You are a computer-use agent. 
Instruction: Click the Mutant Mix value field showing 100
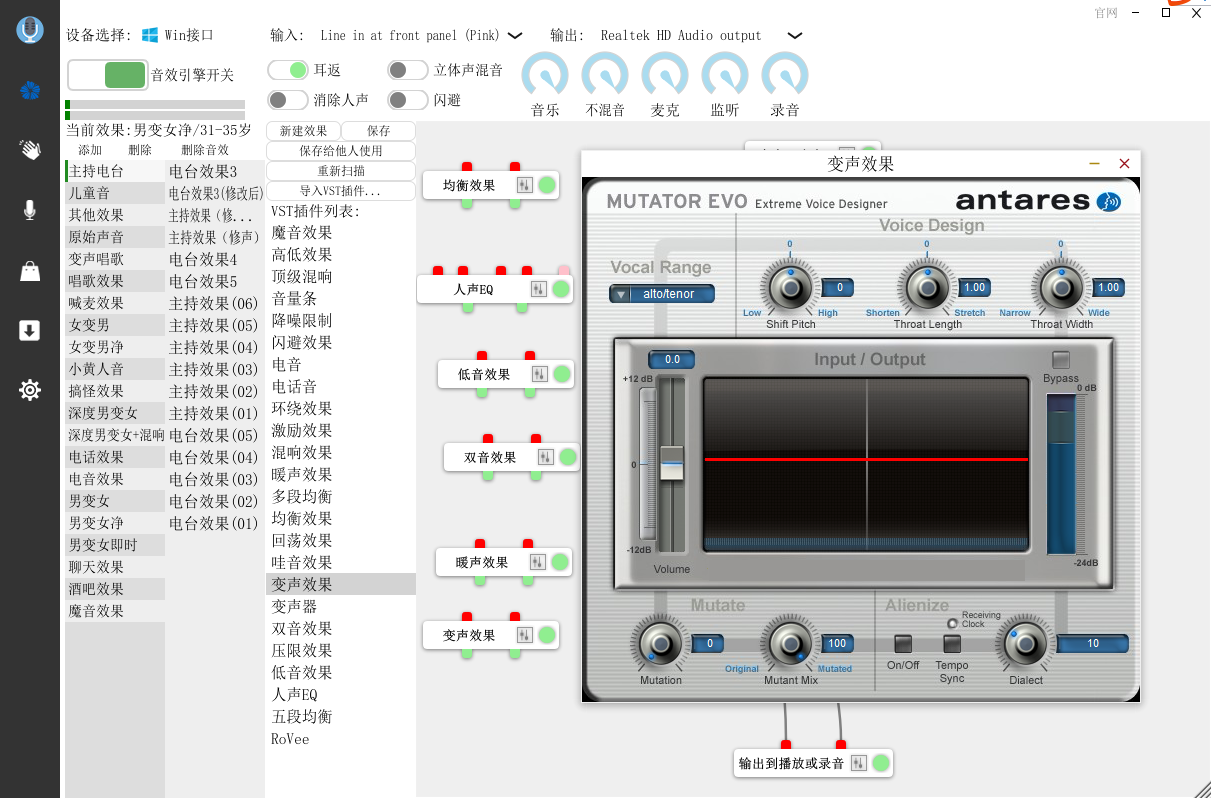coord(838,643)
